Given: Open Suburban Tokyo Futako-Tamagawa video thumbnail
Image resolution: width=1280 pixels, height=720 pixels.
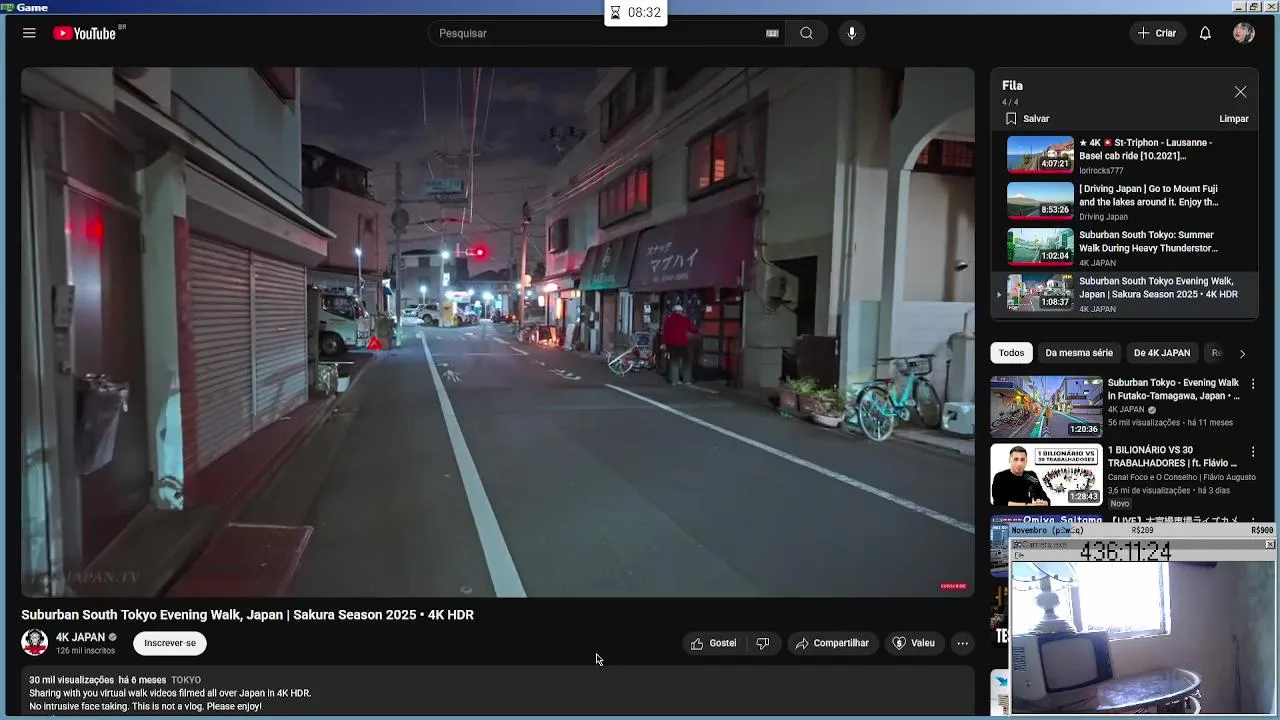Looking at the screenshot, I should (x=1046, y=406).
